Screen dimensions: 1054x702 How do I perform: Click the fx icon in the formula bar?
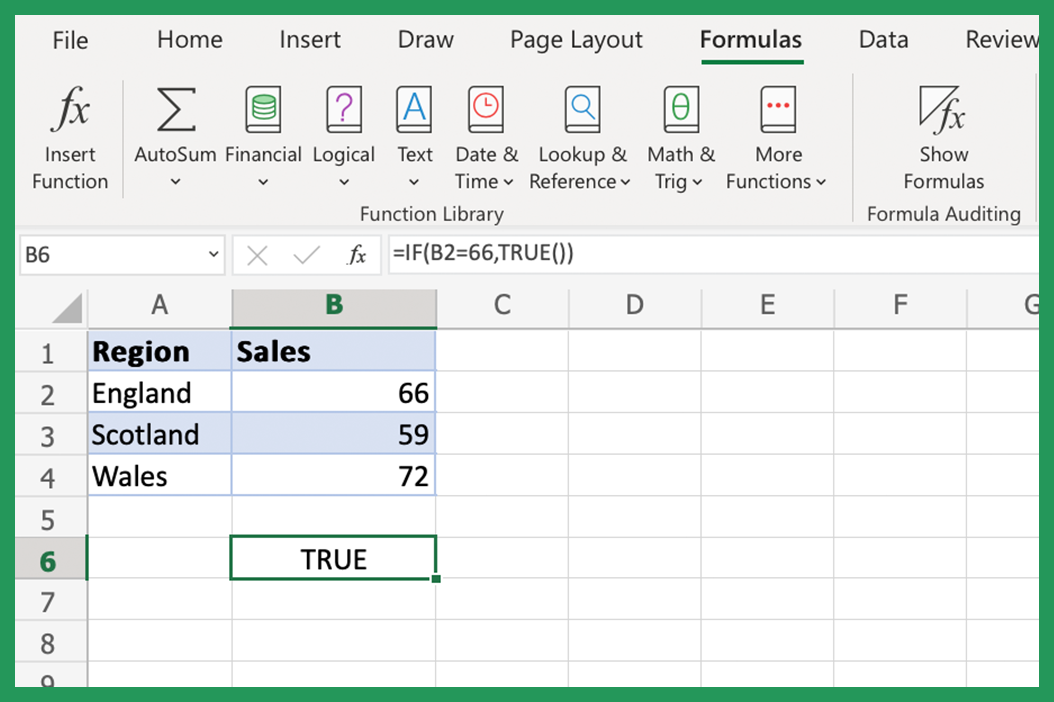[358, 254]
